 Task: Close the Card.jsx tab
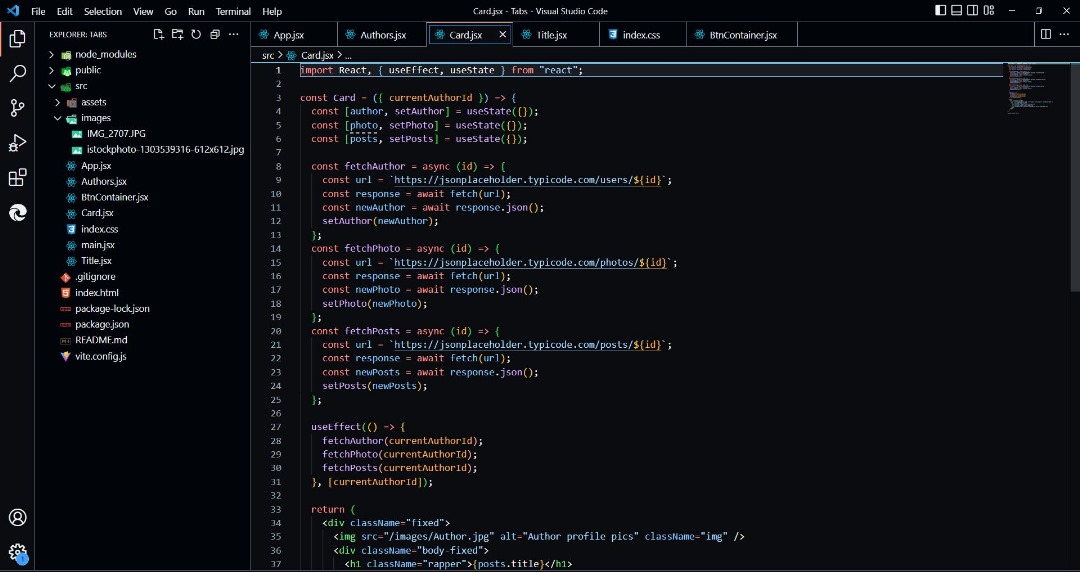tap(502, 34)
